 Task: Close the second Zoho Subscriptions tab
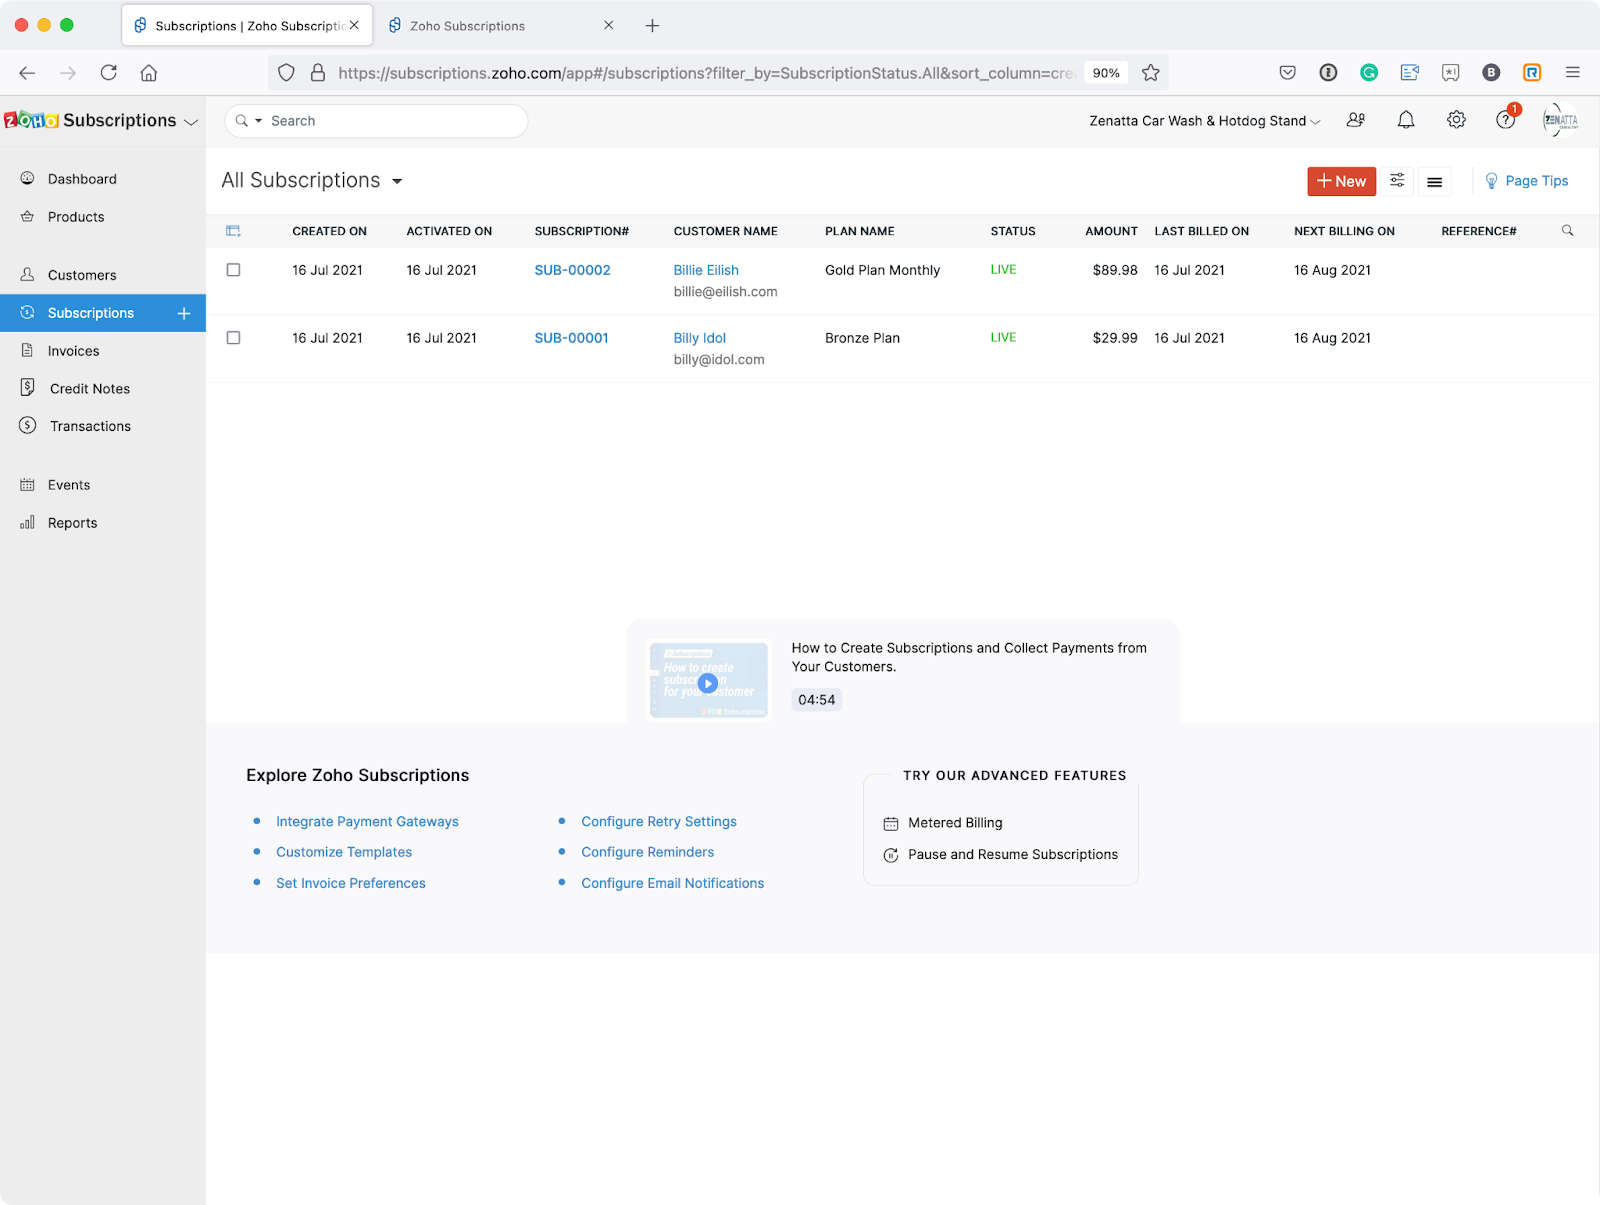tap(609, 26)
